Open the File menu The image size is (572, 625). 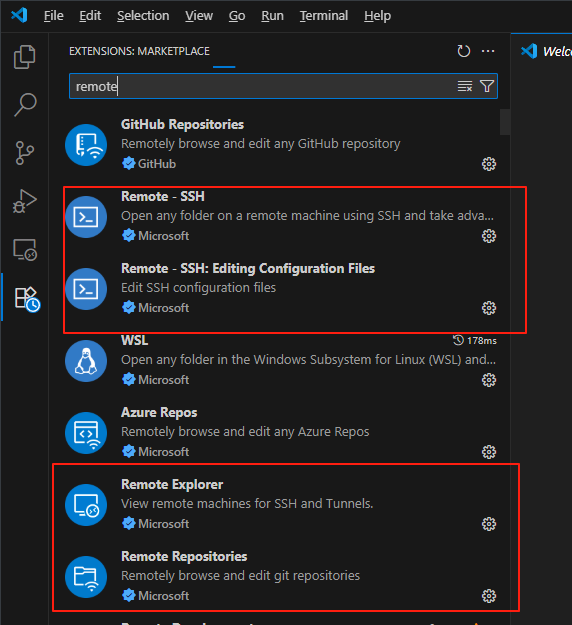[53, 16]
